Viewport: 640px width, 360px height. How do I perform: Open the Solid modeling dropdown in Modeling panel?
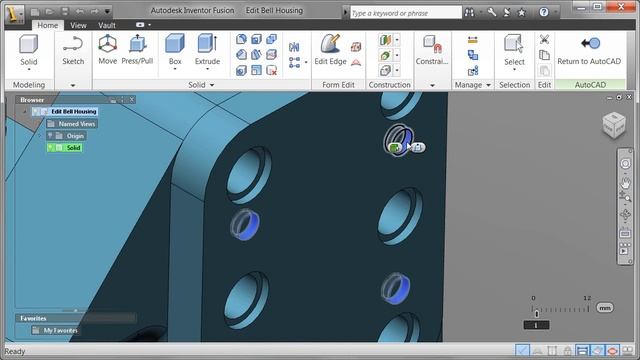pyautogui.click(x=29, y=70)
